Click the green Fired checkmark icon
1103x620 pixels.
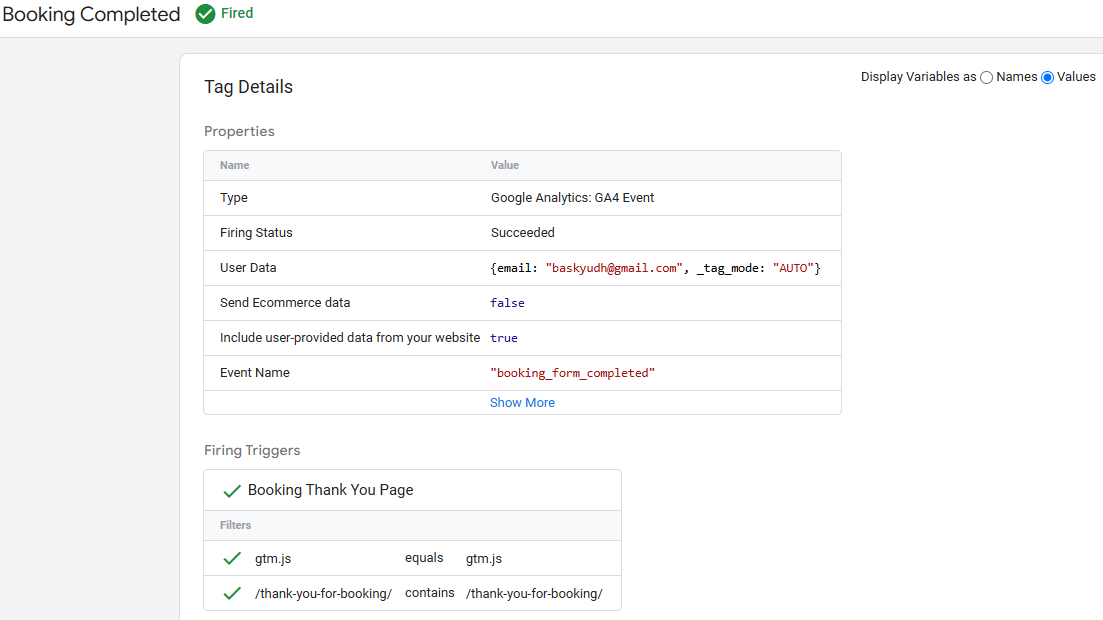click(205, 14)
